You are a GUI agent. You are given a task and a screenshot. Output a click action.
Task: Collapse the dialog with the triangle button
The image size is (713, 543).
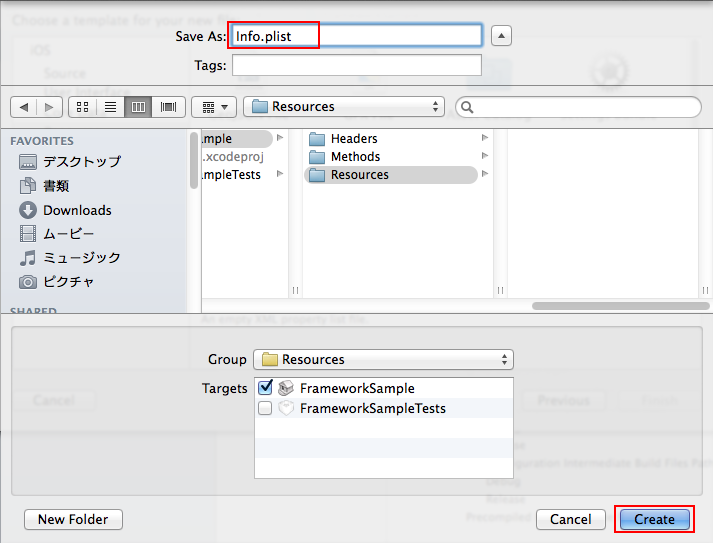tap(501, 36)
